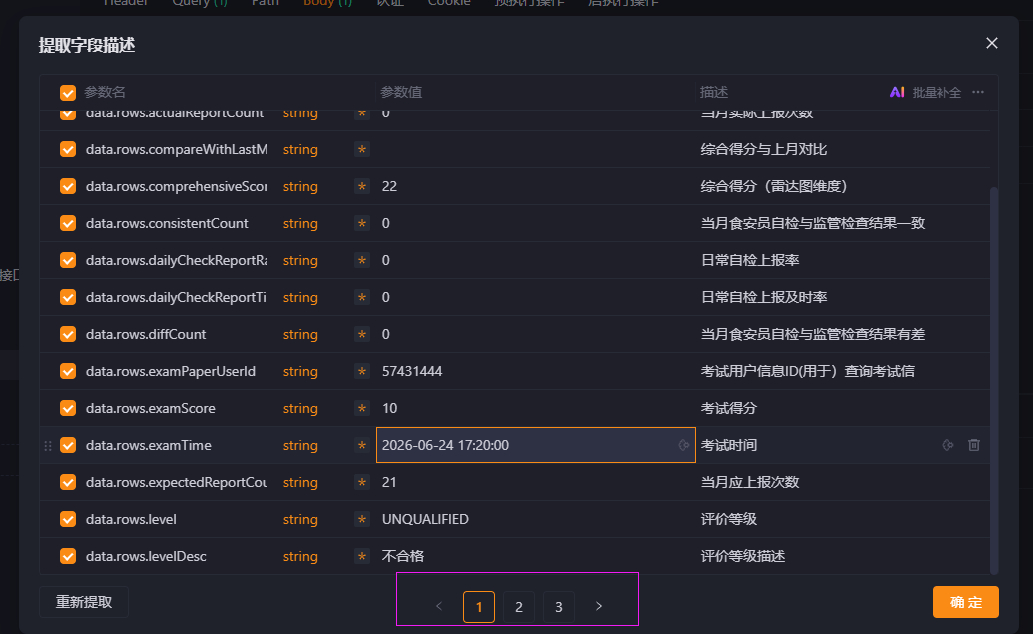This screenshot has height=634, width=1033.
Task: Uncheck data.rows.examTime checkbox
Action: (68, 446)
